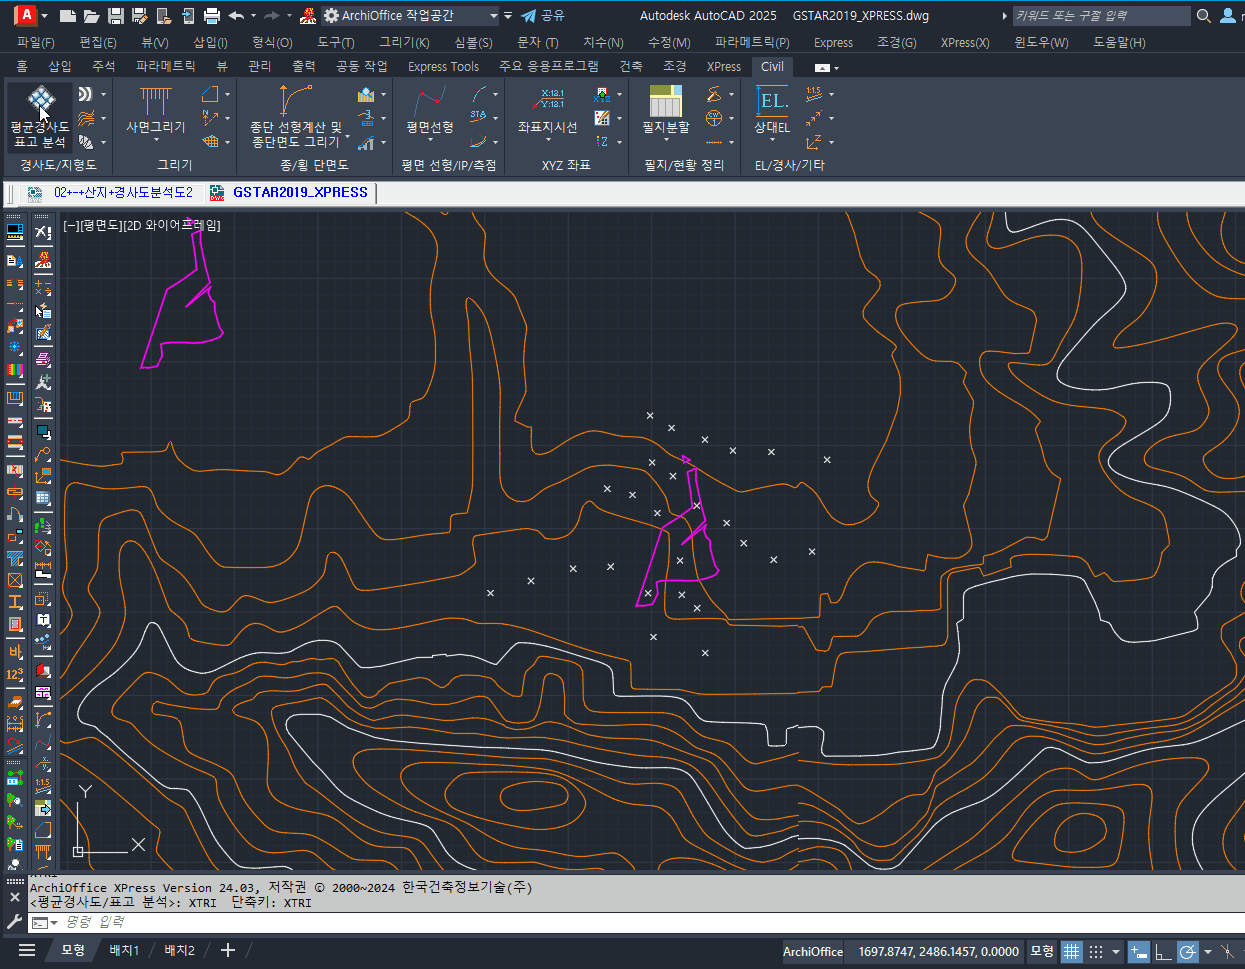
Task: Click the 1:1.5 scale icon in EL panel
Action: [814, 93]
